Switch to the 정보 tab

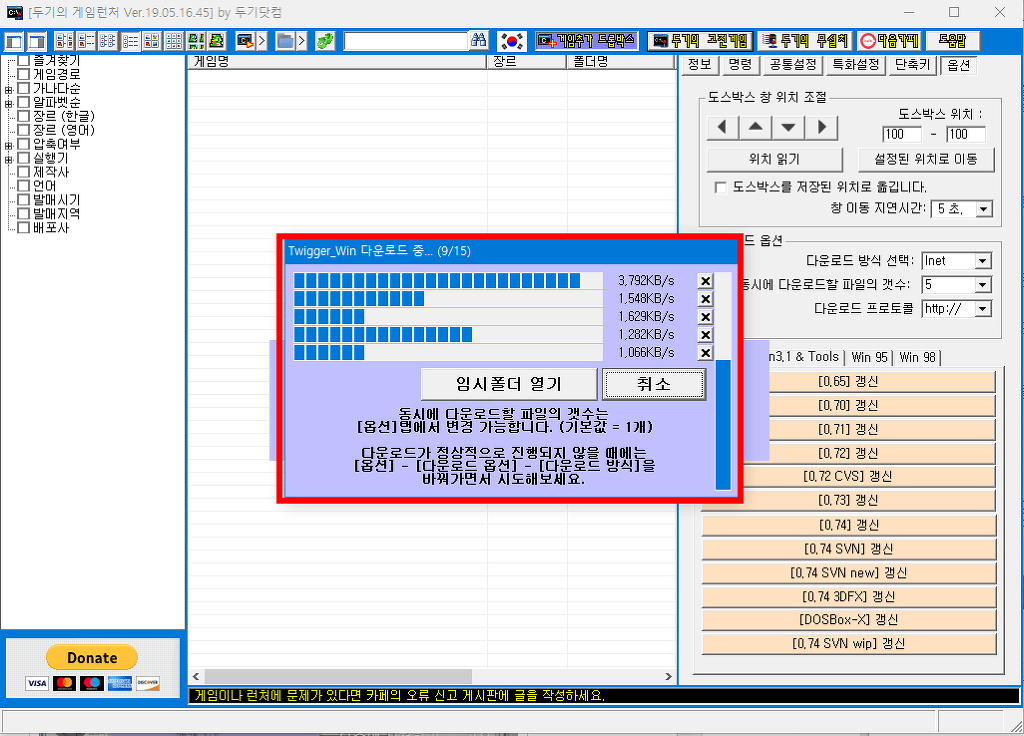(x=699, y=64)
